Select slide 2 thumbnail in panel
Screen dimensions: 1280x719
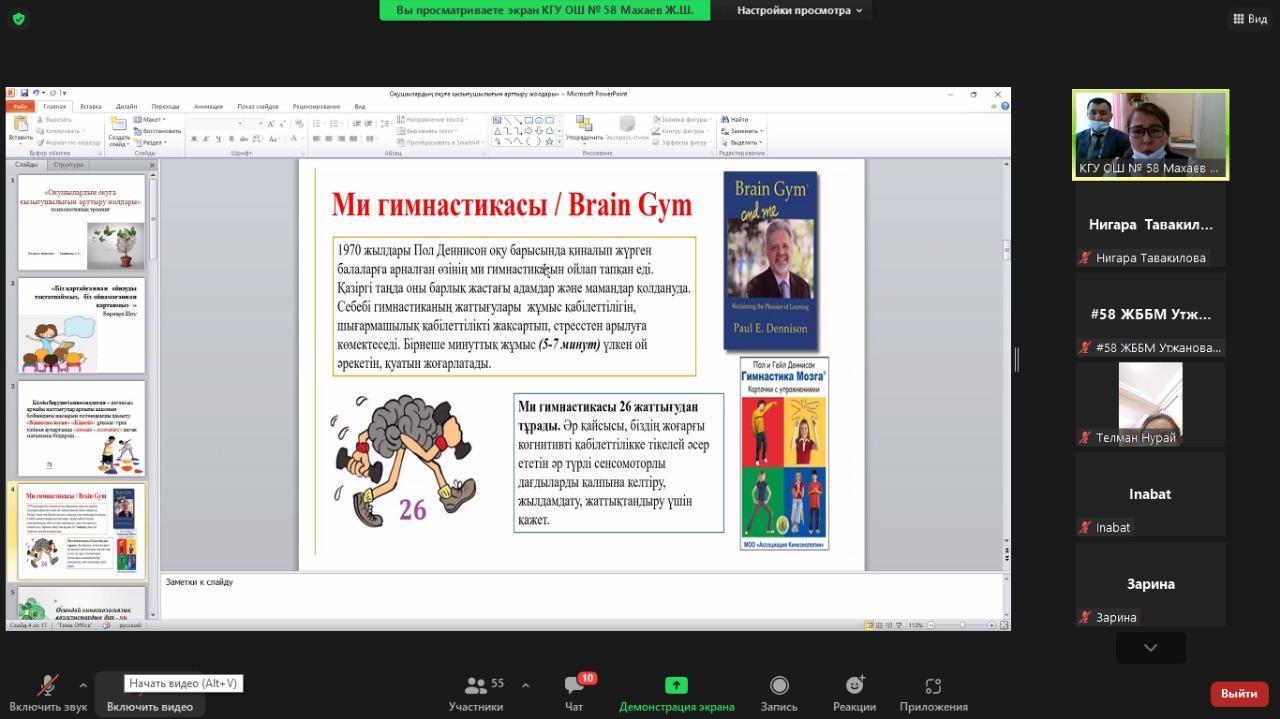point(82,325)
